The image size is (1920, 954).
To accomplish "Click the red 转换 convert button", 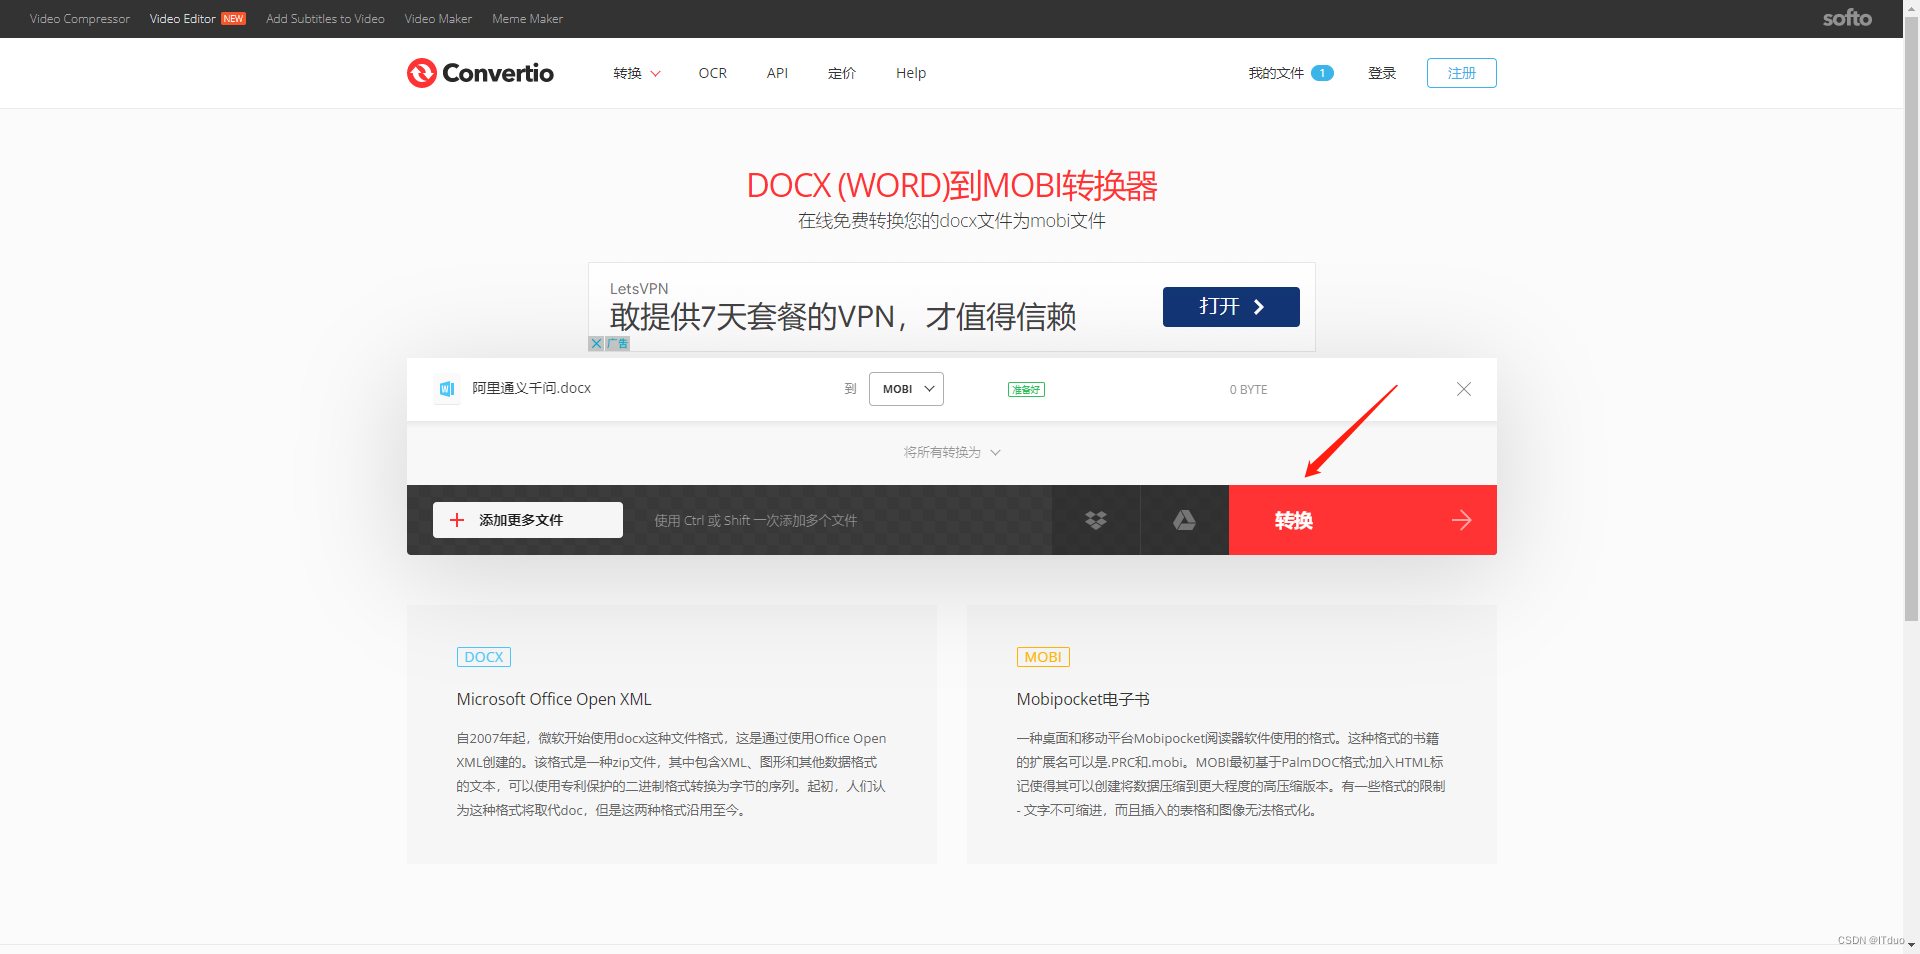I will click(x=1362, y=520).
